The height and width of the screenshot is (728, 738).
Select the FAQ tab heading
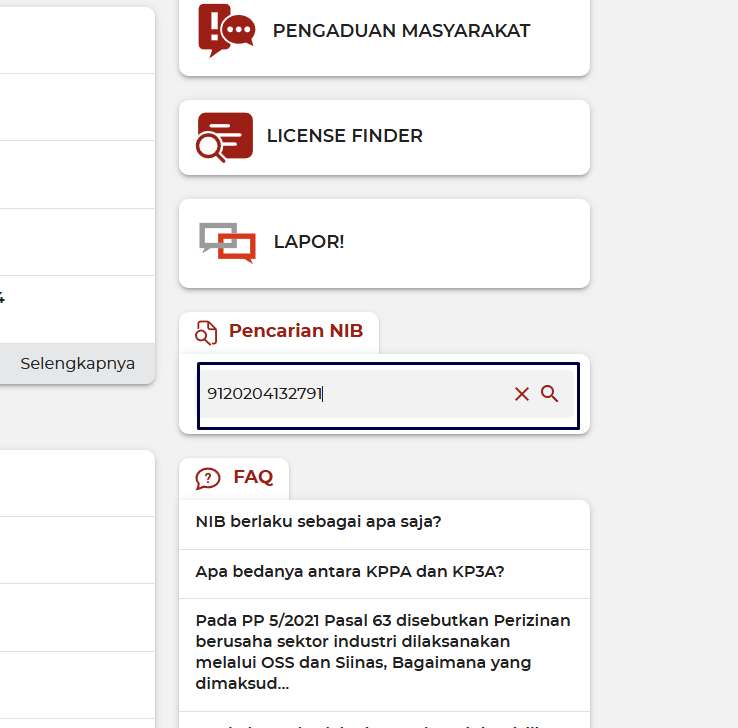[x=253, y=477]
